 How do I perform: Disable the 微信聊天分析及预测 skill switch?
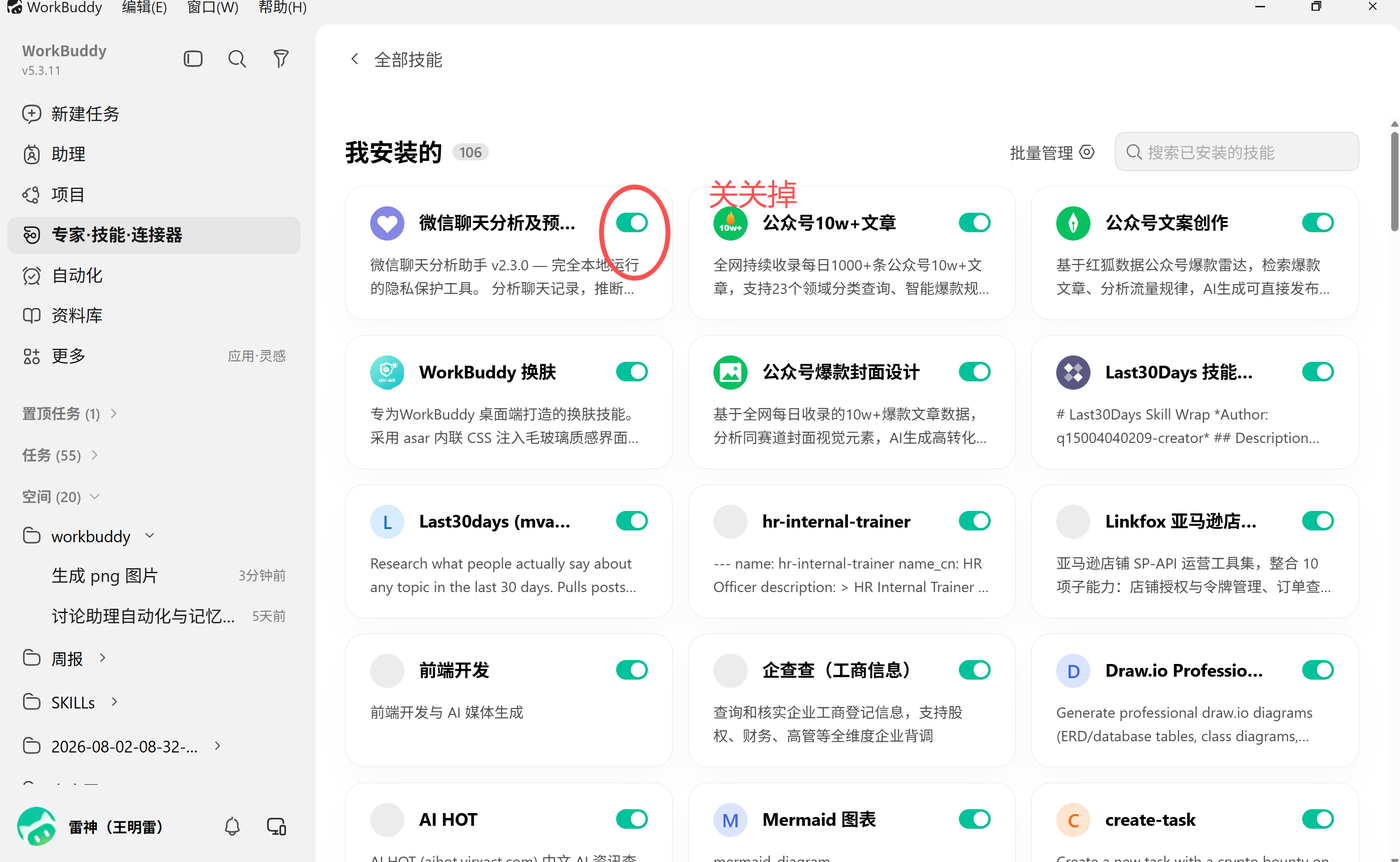(x=632, y=223)
